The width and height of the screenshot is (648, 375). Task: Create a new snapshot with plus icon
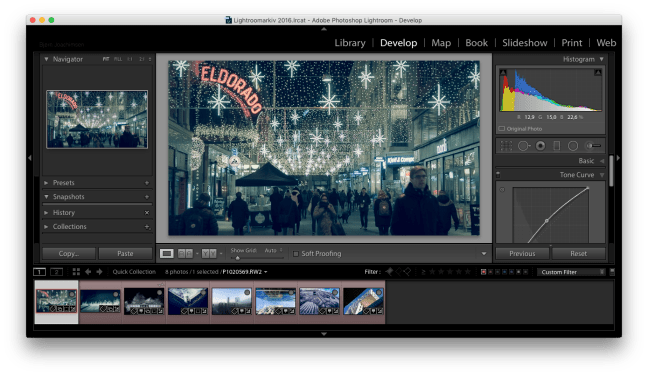coord(147,197)
